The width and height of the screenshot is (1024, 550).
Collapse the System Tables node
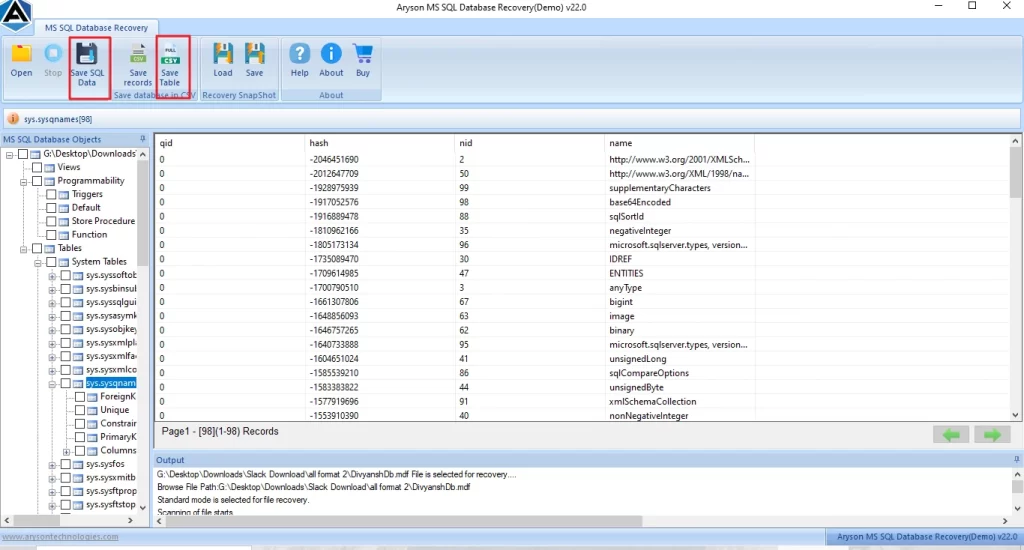(x=38, y=263)
